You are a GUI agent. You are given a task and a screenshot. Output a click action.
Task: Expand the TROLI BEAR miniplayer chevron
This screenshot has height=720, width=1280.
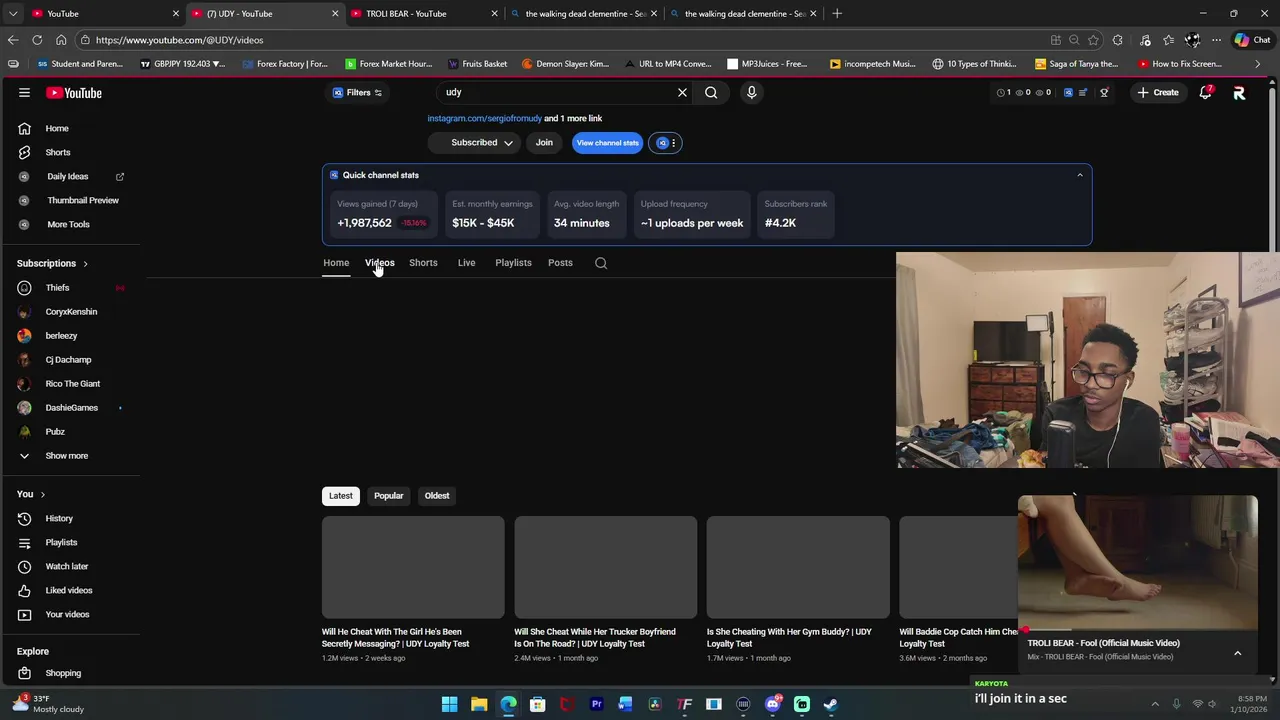[1237, 653]
